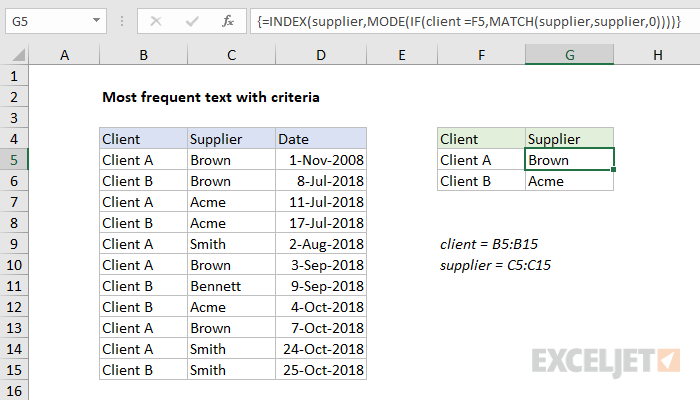Select the Bennett supplier cell
700x400 pixels.
(231, 286)
